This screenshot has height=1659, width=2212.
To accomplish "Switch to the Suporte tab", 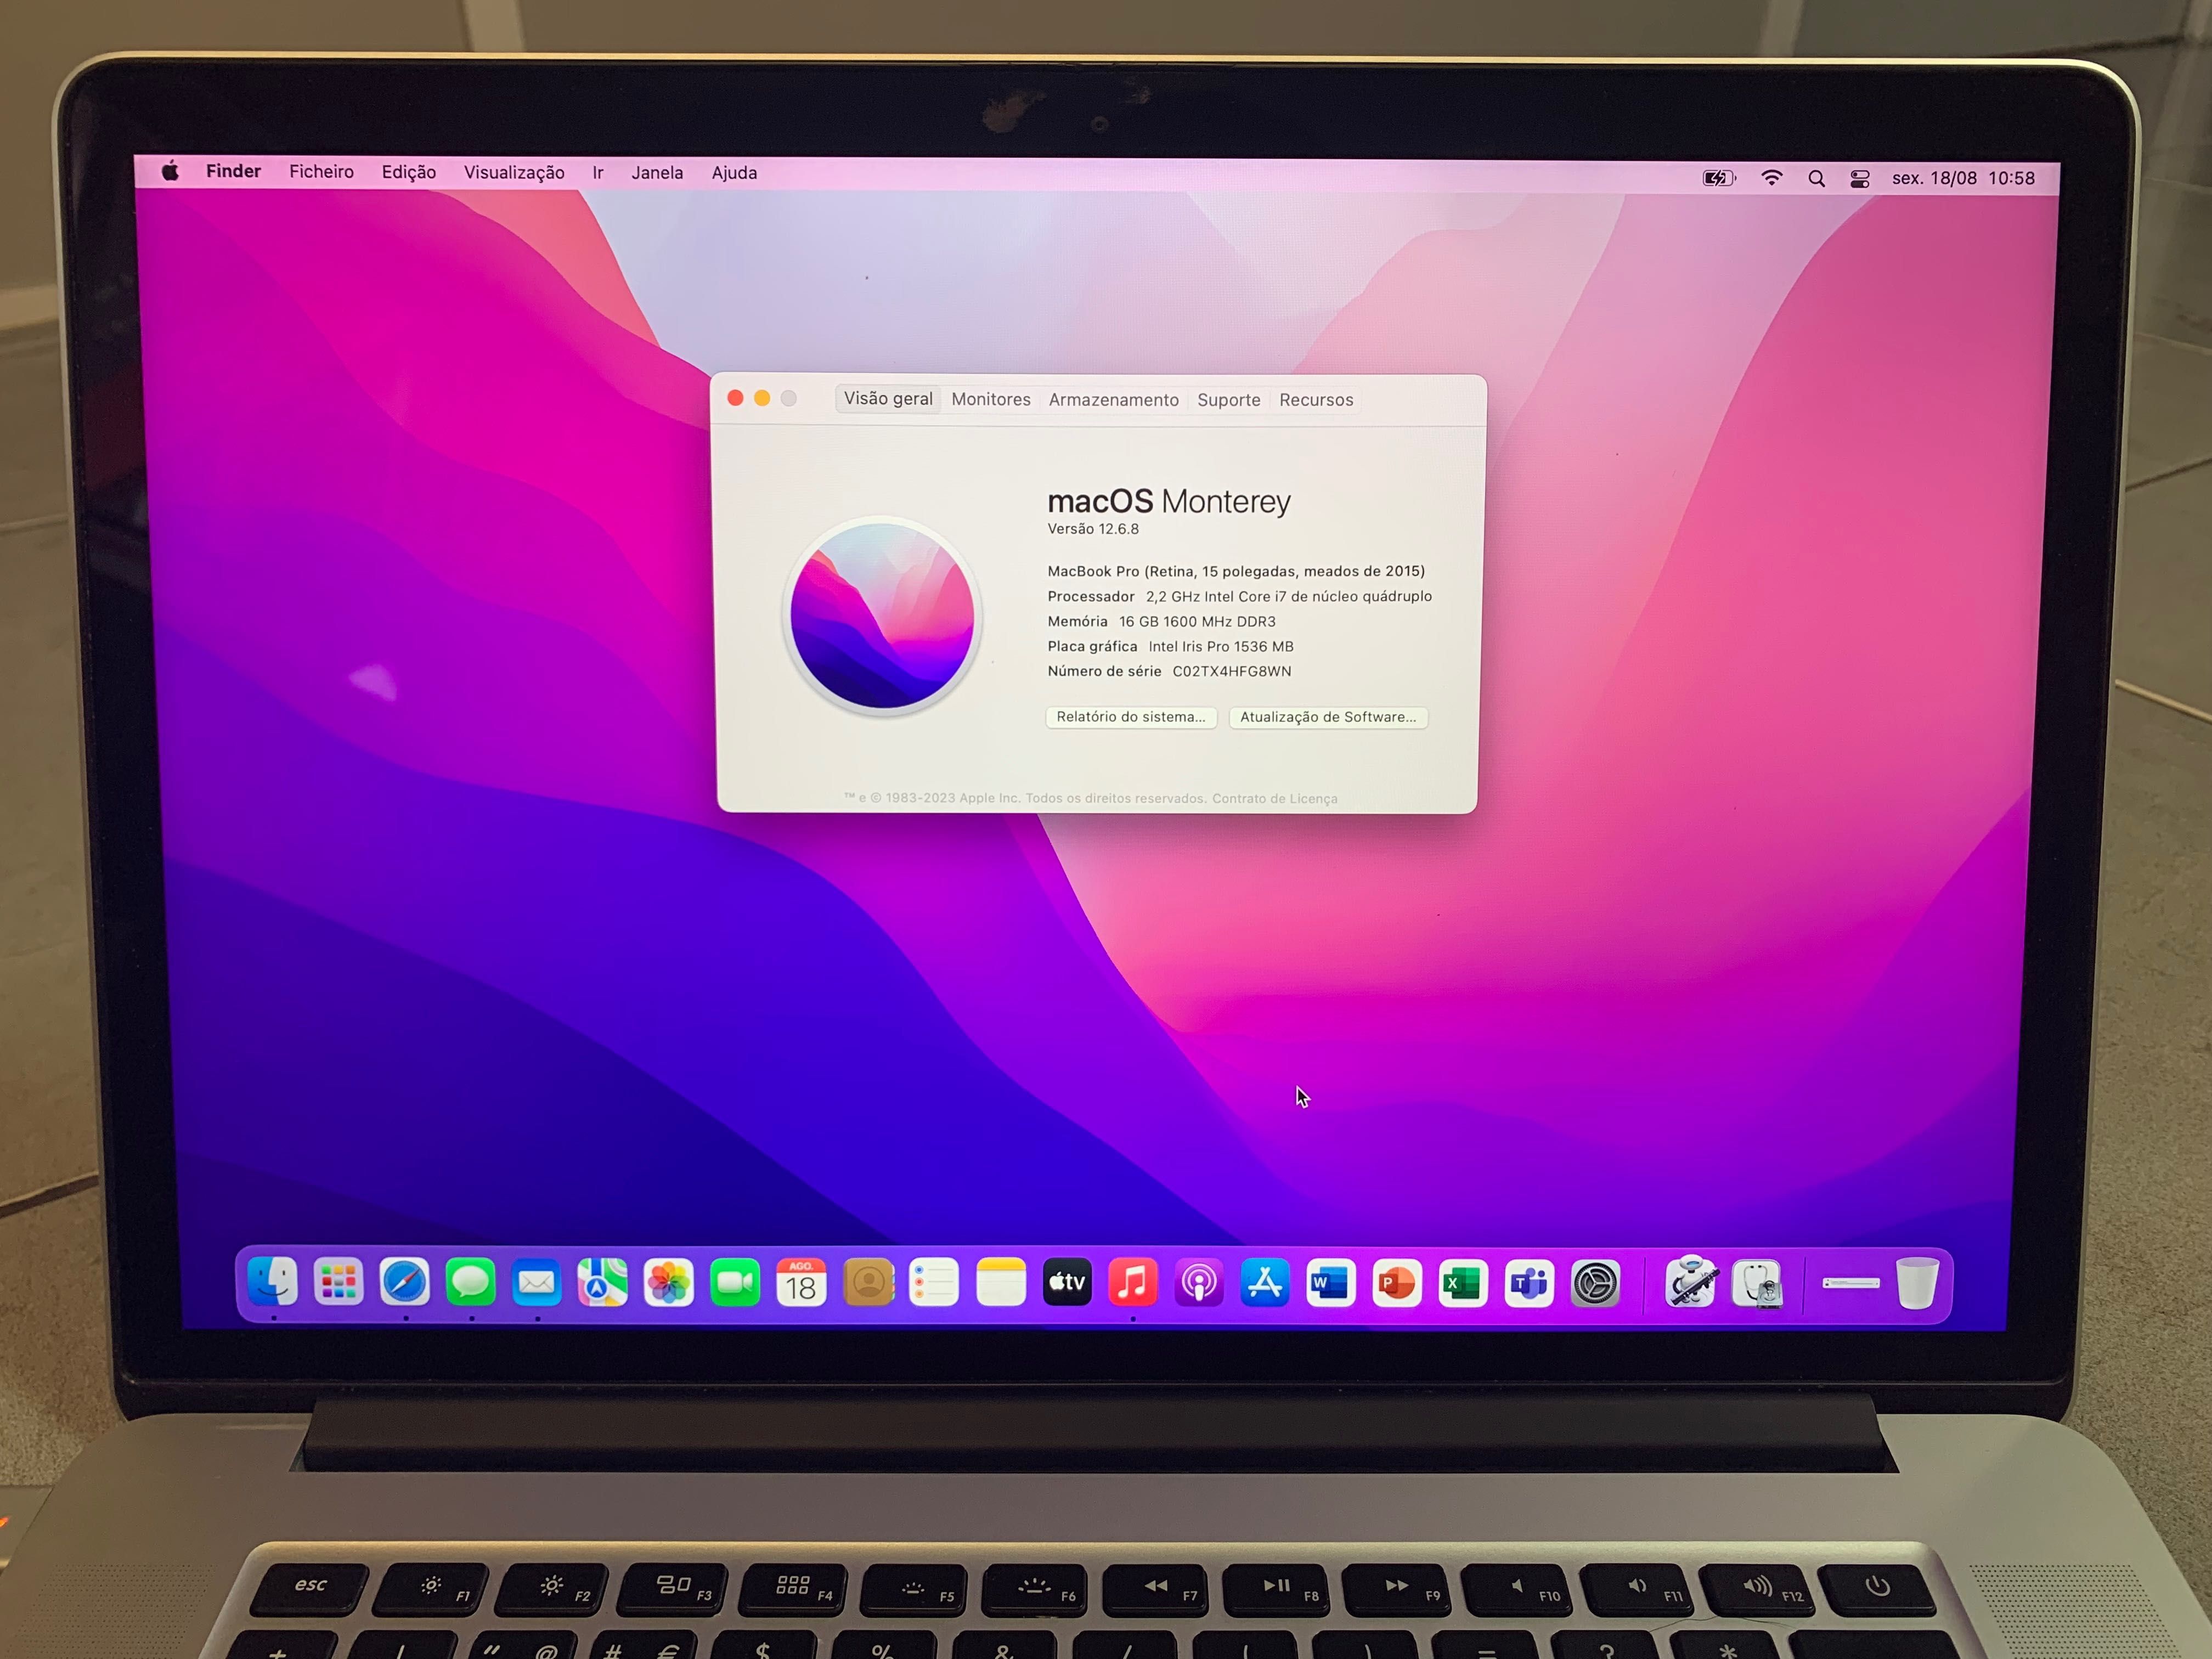I will [x=1229, y=400].
